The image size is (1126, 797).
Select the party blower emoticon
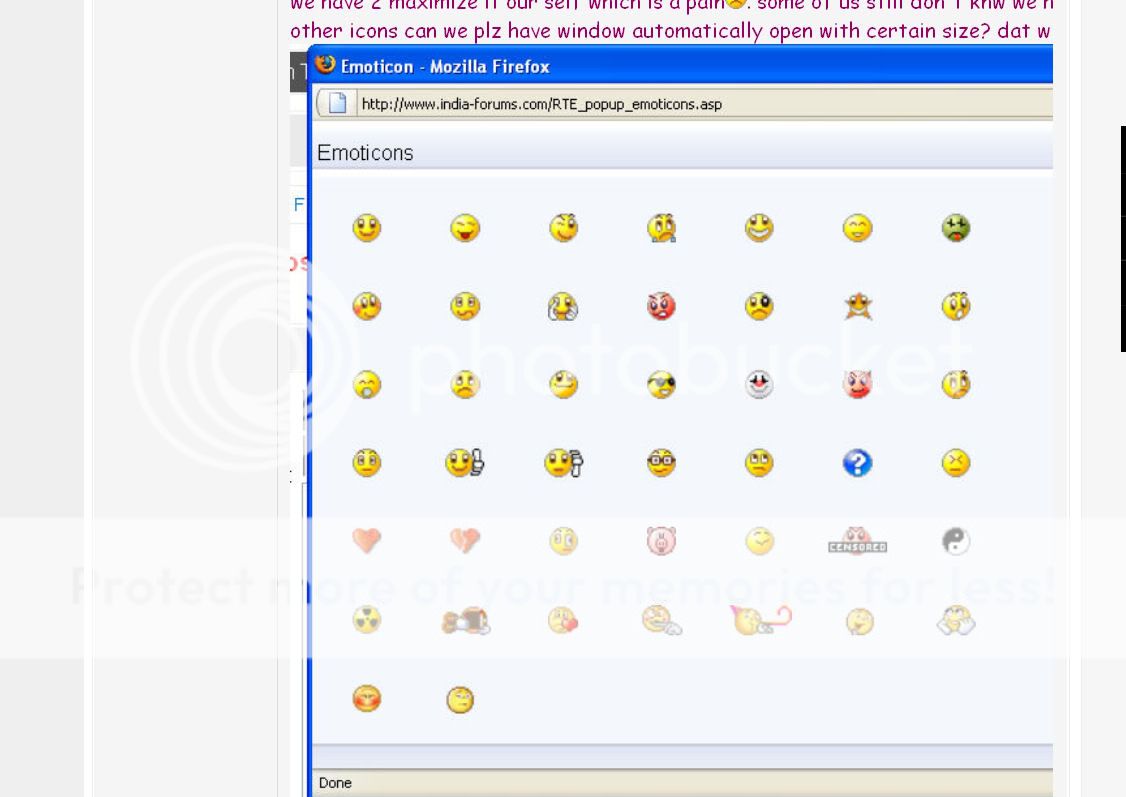pyautogui.click(x=760, y=620)
